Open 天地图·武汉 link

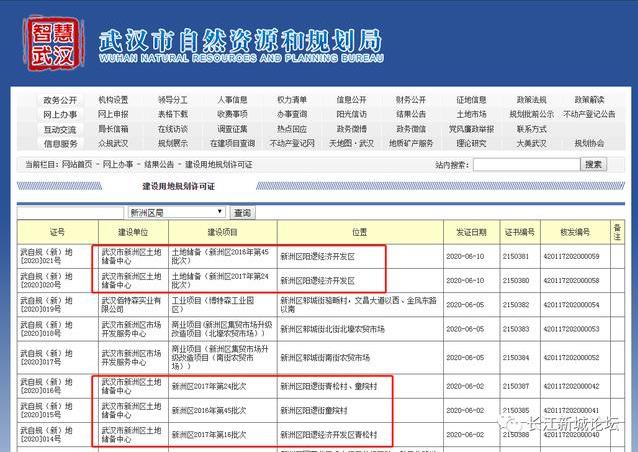tap(351, 143)
